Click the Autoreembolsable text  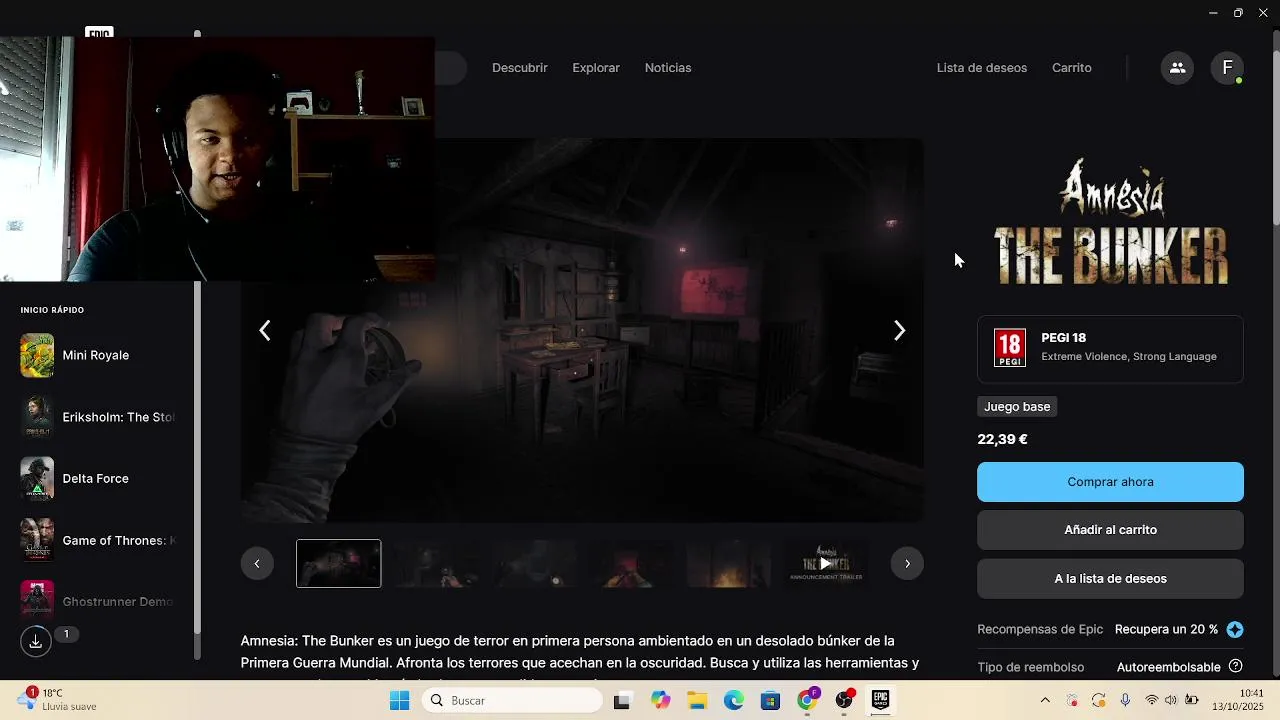(x=1169, y=667)
